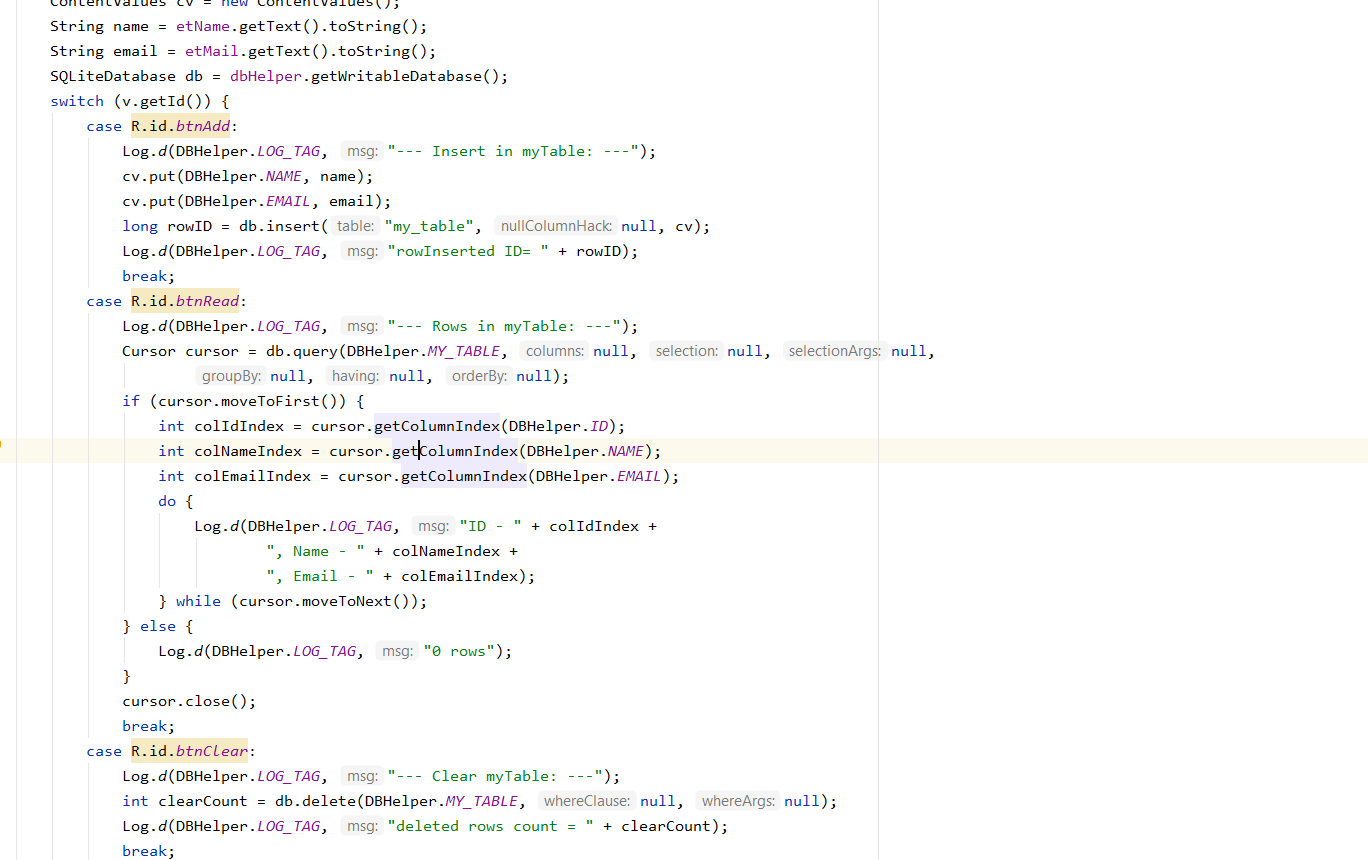Screen dimensions: 1368x860
Task: Click the having: parameter hint
Action: [x=356, y=376]
